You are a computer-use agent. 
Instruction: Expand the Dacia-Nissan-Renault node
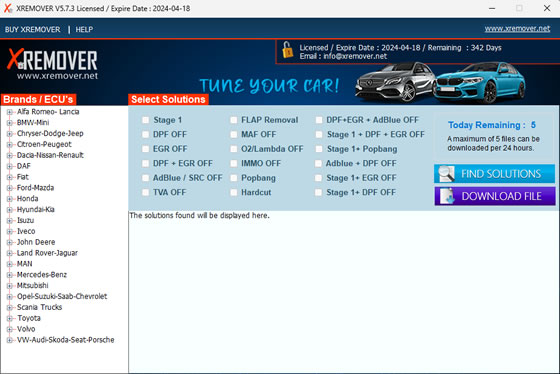pos(10,155)
